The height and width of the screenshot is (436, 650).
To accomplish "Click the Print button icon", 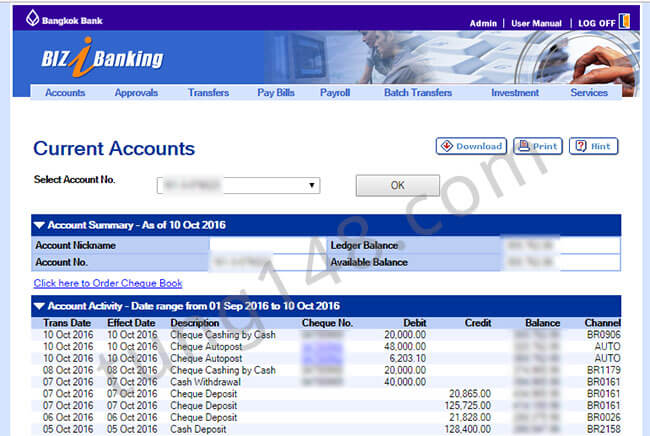I will [x=525, y=146].
